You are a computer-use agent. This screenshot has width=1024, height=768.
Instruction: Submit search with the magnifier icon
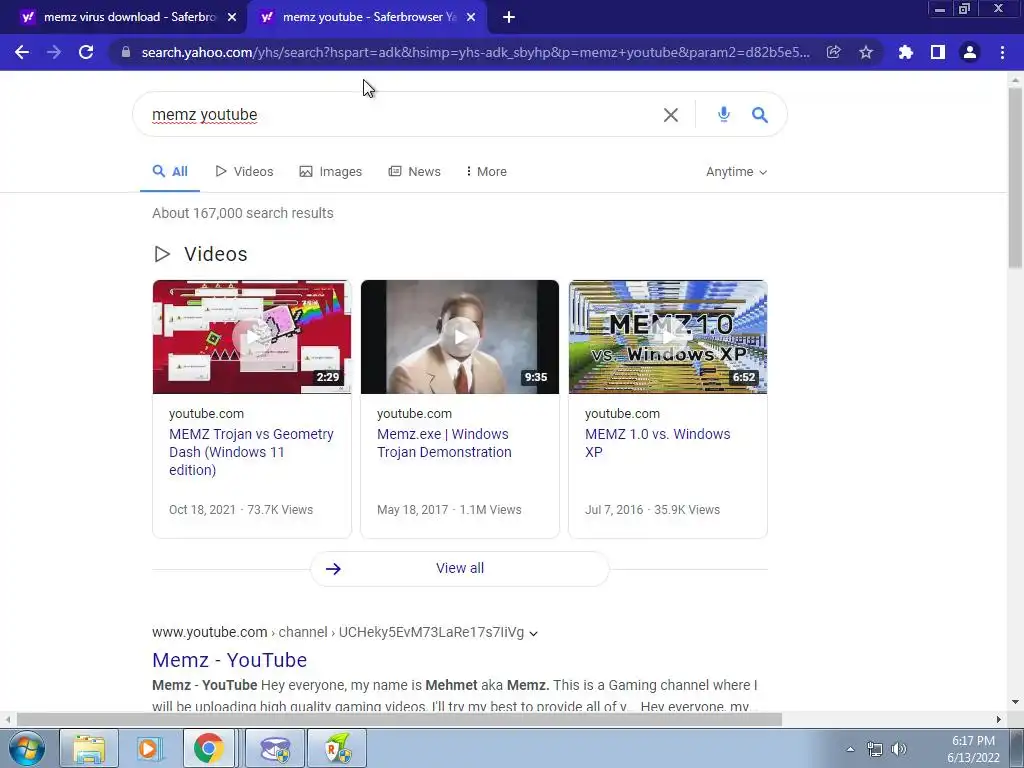(760, 115)
